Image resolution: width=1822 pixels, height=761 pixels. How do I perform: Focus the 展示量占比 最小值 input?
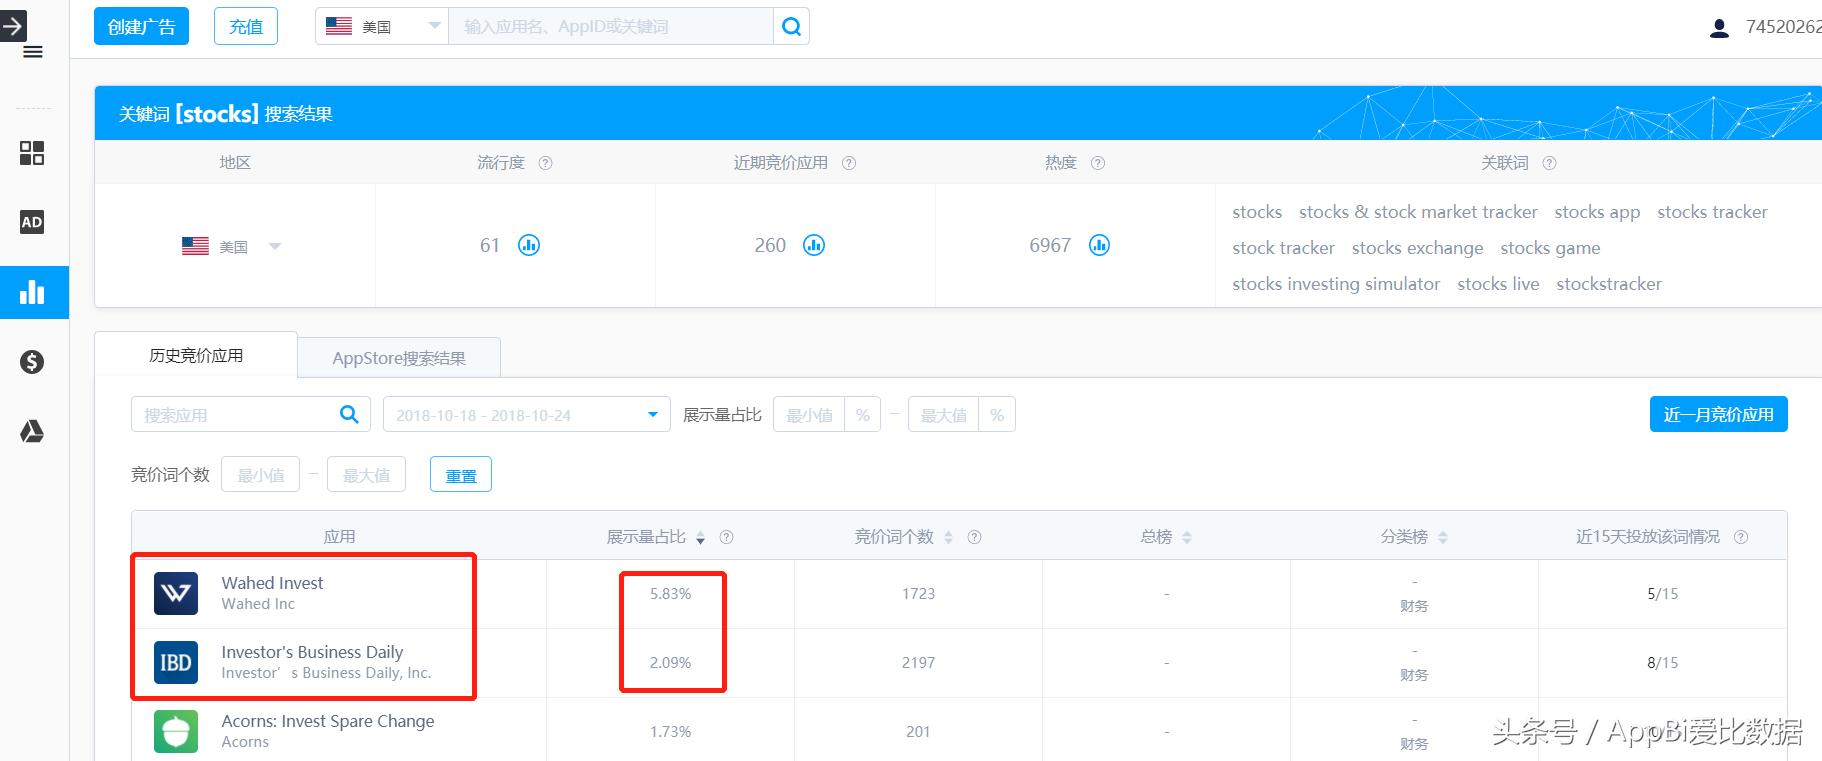click(809, 415)
